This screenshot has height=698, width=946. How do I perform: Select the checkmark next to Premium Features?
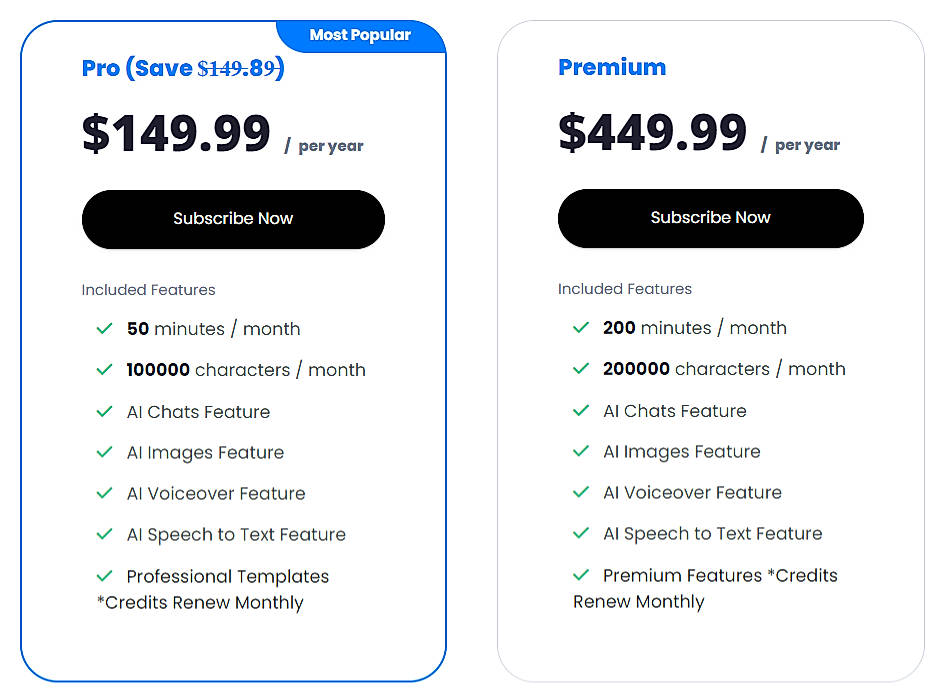[x=580, y=575]
